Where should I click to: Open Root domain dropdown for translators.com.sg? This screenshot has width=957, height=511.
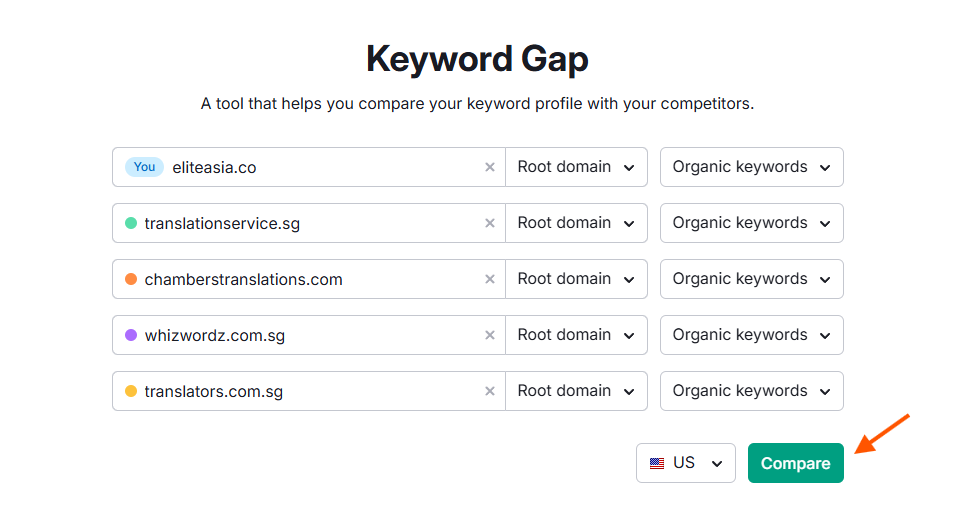576,391
